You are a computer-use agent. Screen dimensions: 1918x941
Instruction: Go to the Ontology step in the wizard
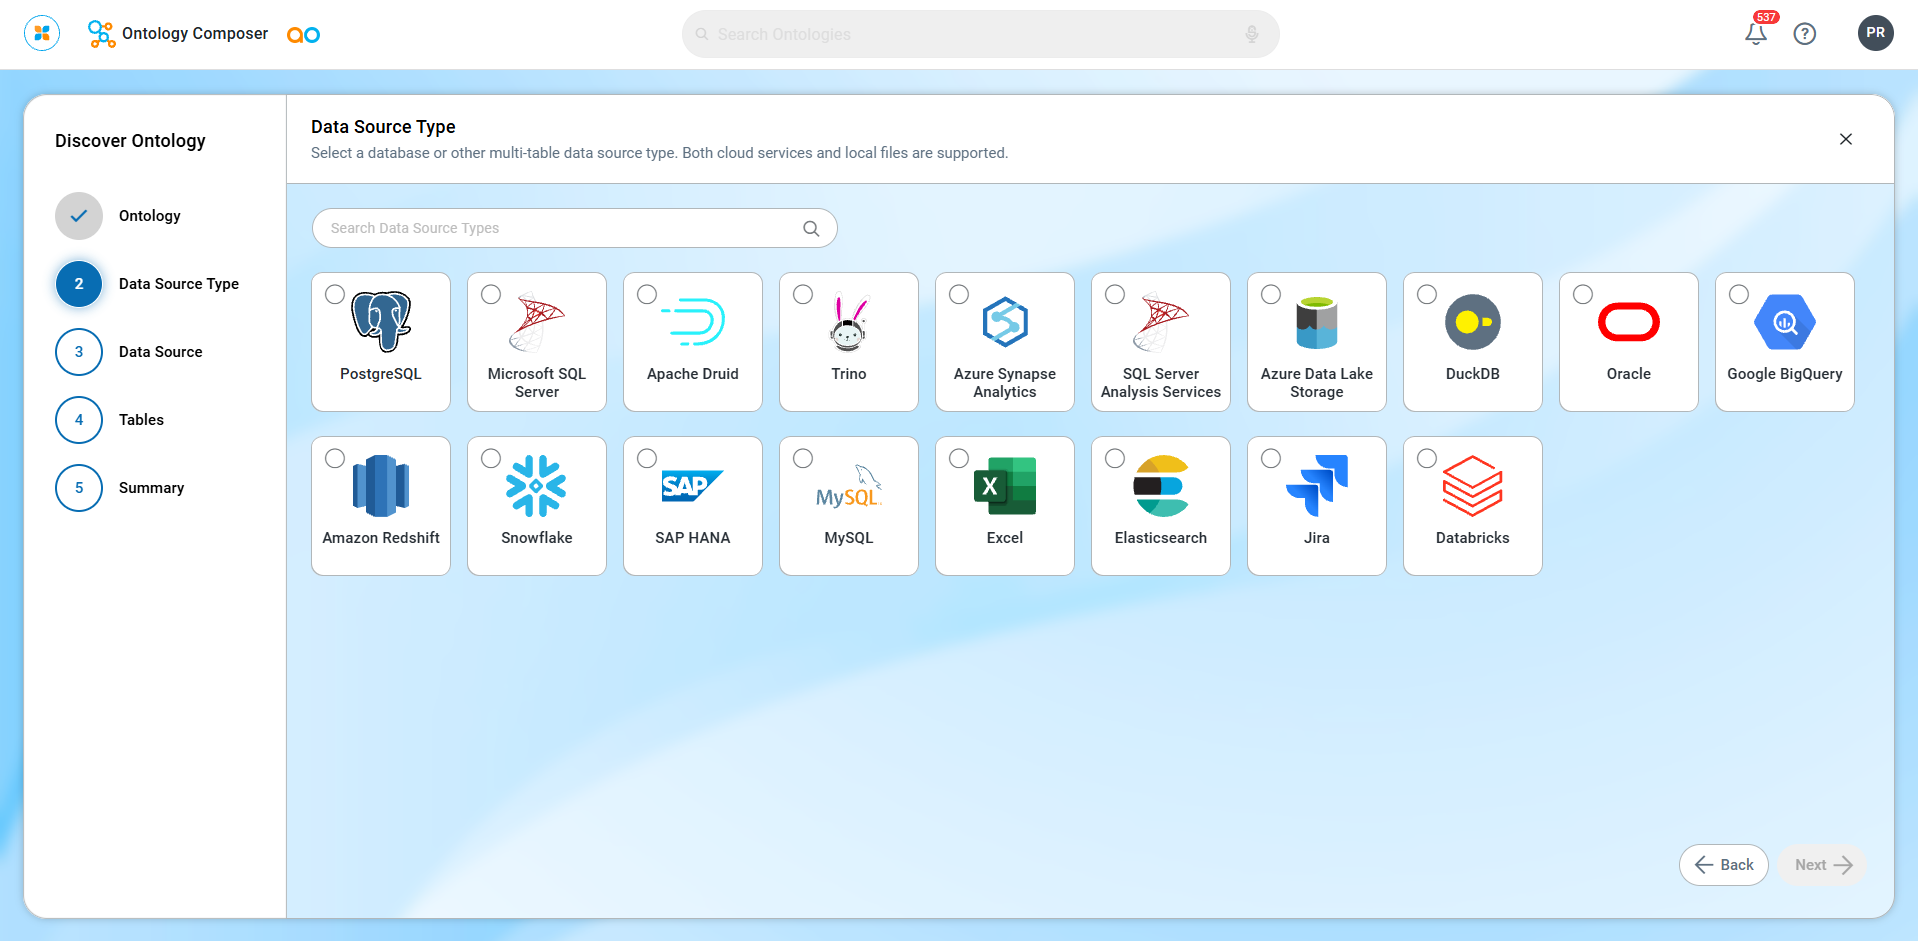pyautogui.click(x=118, y=216)
